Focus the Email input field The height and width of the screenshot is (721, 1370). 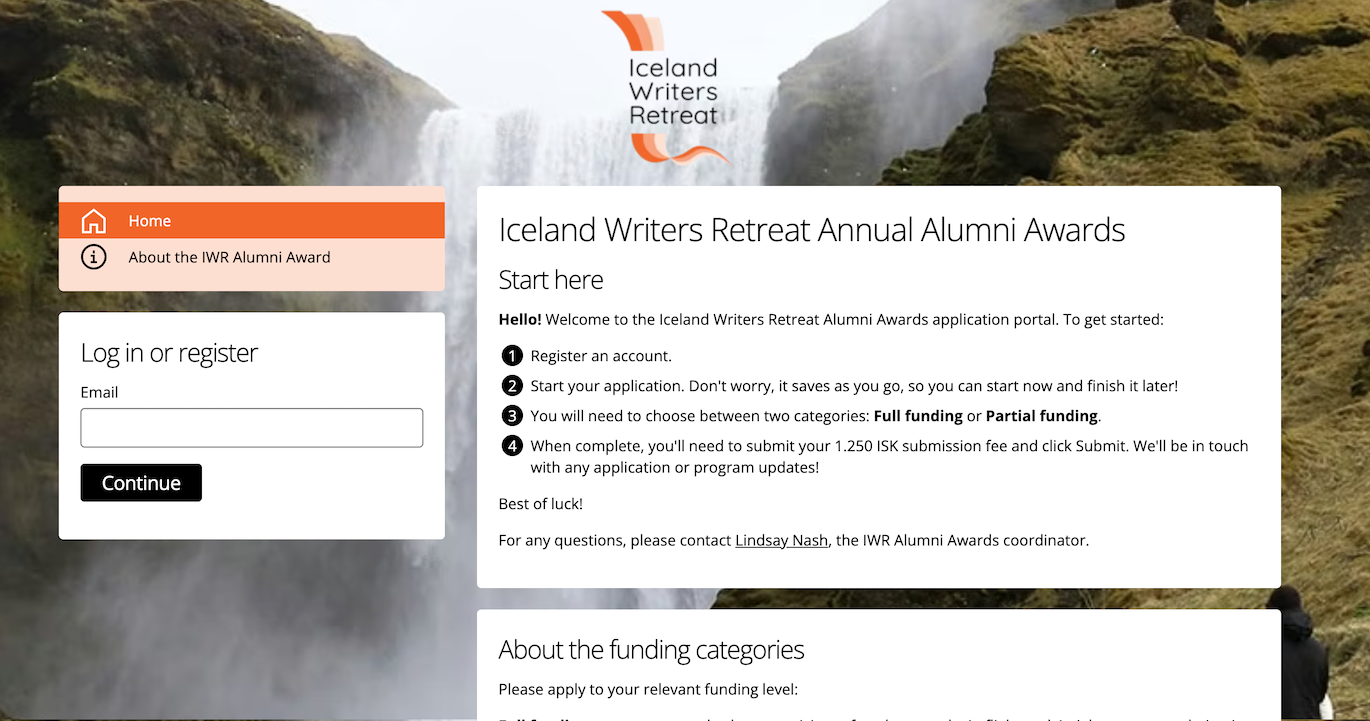pos(252,428)
